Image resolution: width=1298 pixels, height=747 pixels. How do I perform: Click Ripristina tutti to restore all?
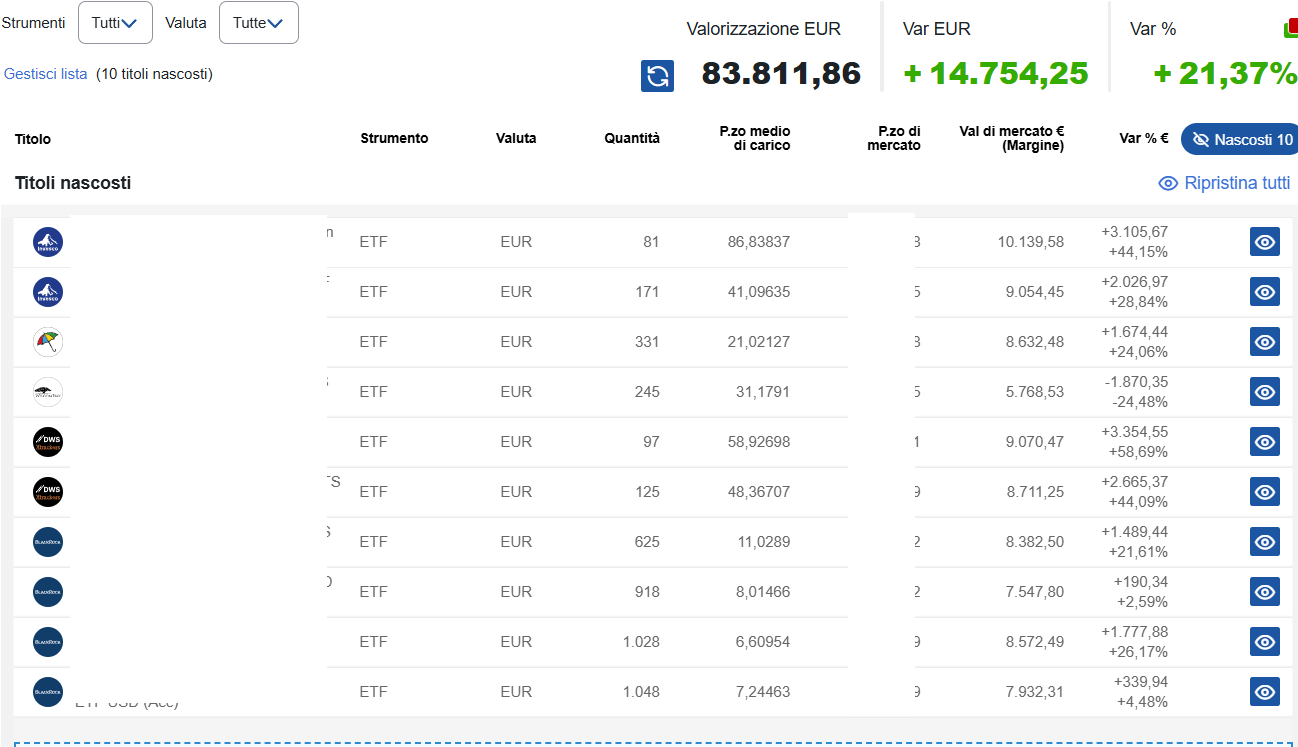click(x=1236, y=183)
